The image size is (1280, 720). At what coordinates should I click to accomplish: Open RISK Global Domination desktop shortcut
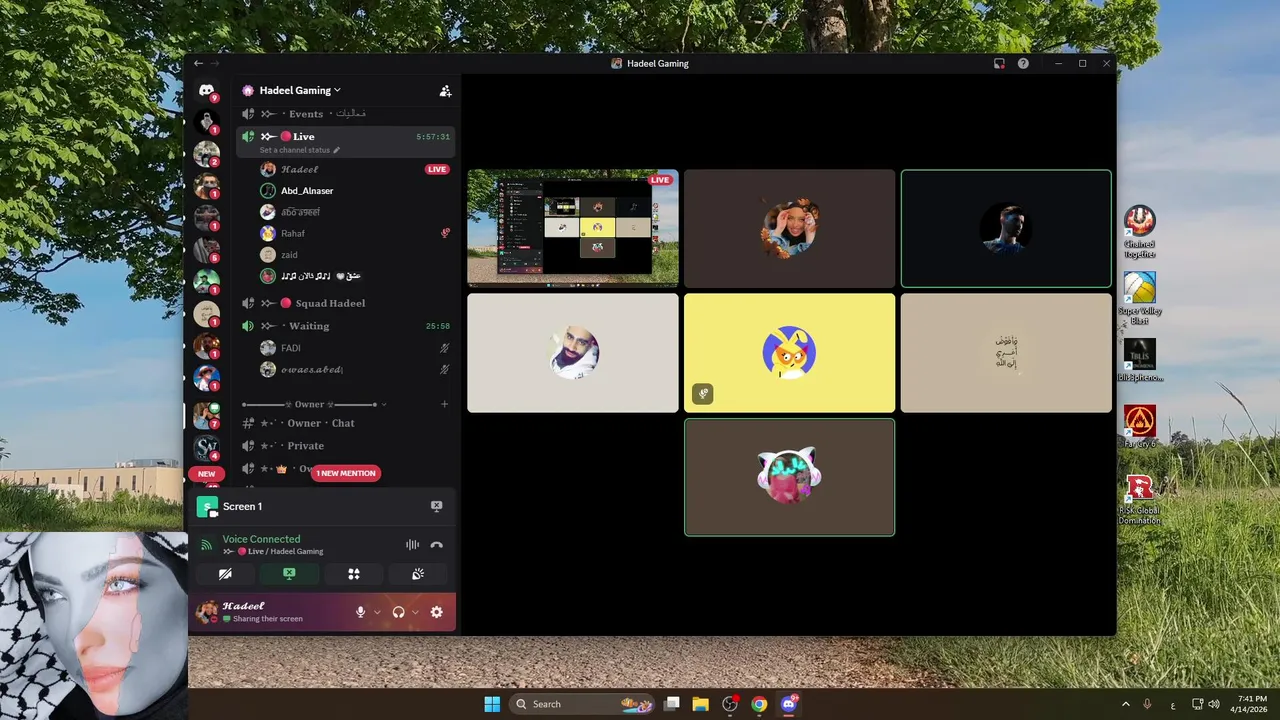coord(1139,499)
